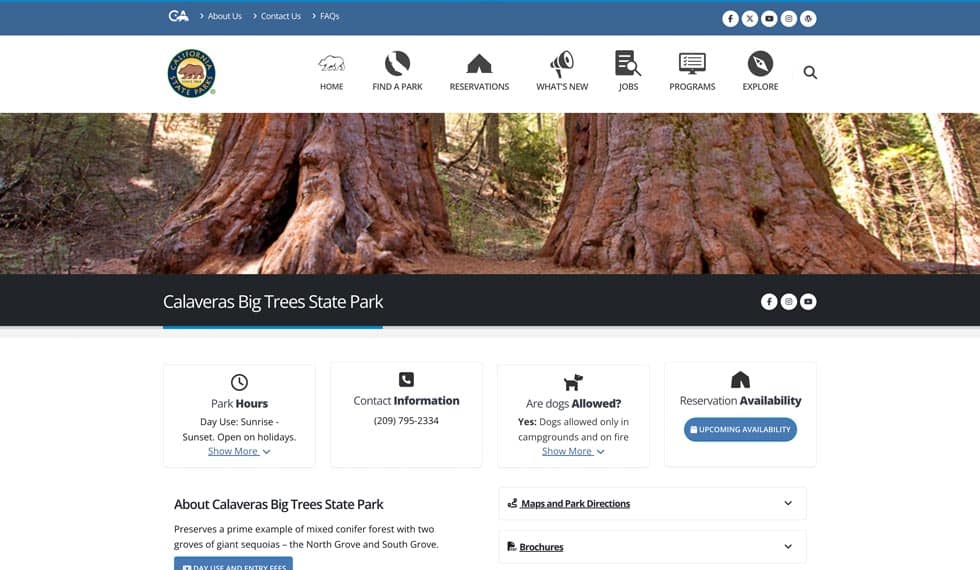Open the About Us link
980x570 pixels.
pos(224,16)
